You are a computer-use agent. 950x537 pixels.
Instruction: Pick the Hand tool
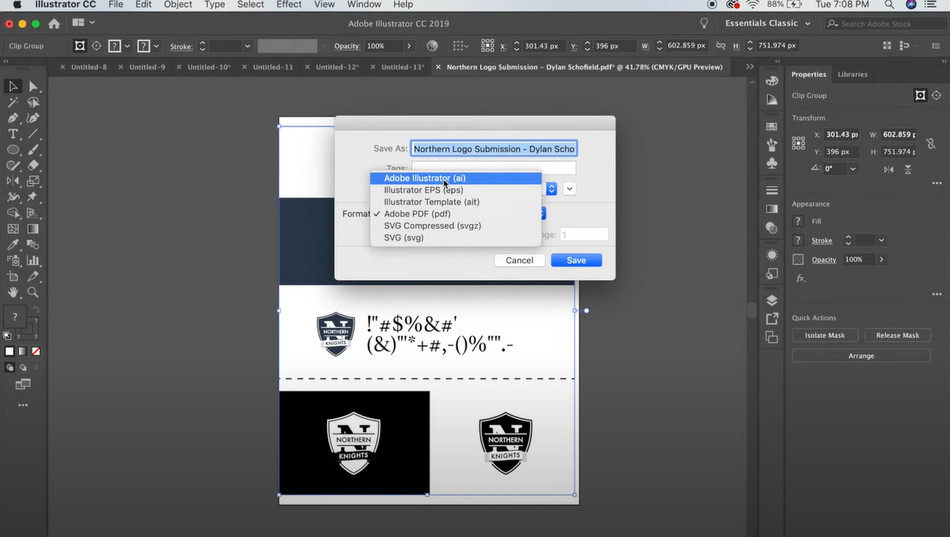(x=13, y=292)
